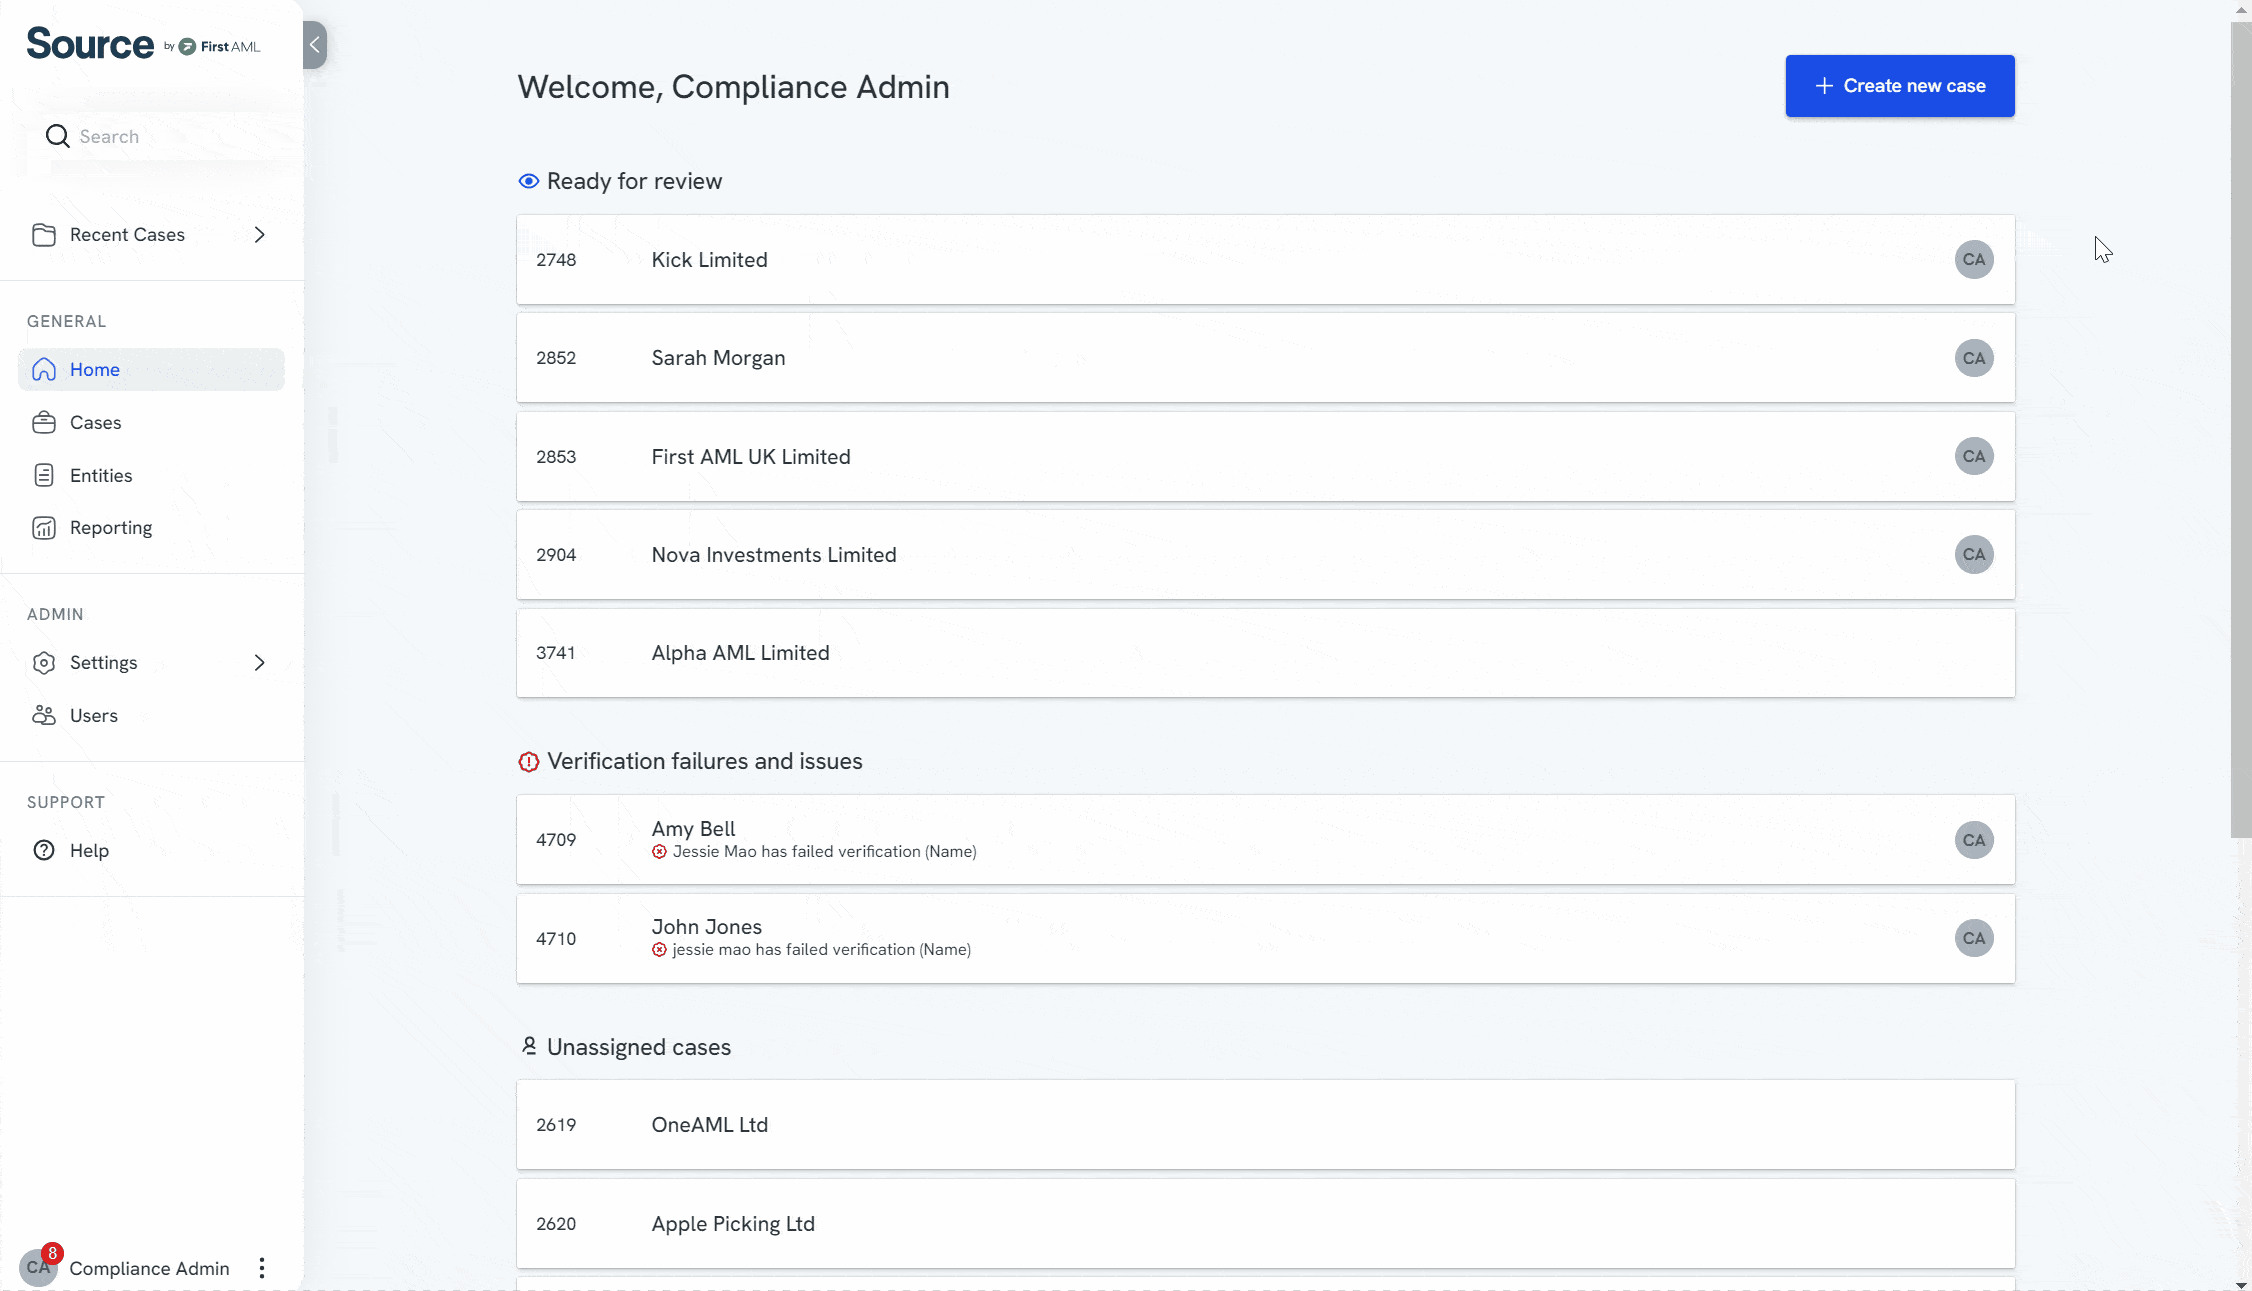Image resolution: width=2252 pixels, height=1291 pixels.
Task: Click the CA avatar with notification badge
Action: [38, 1268]
